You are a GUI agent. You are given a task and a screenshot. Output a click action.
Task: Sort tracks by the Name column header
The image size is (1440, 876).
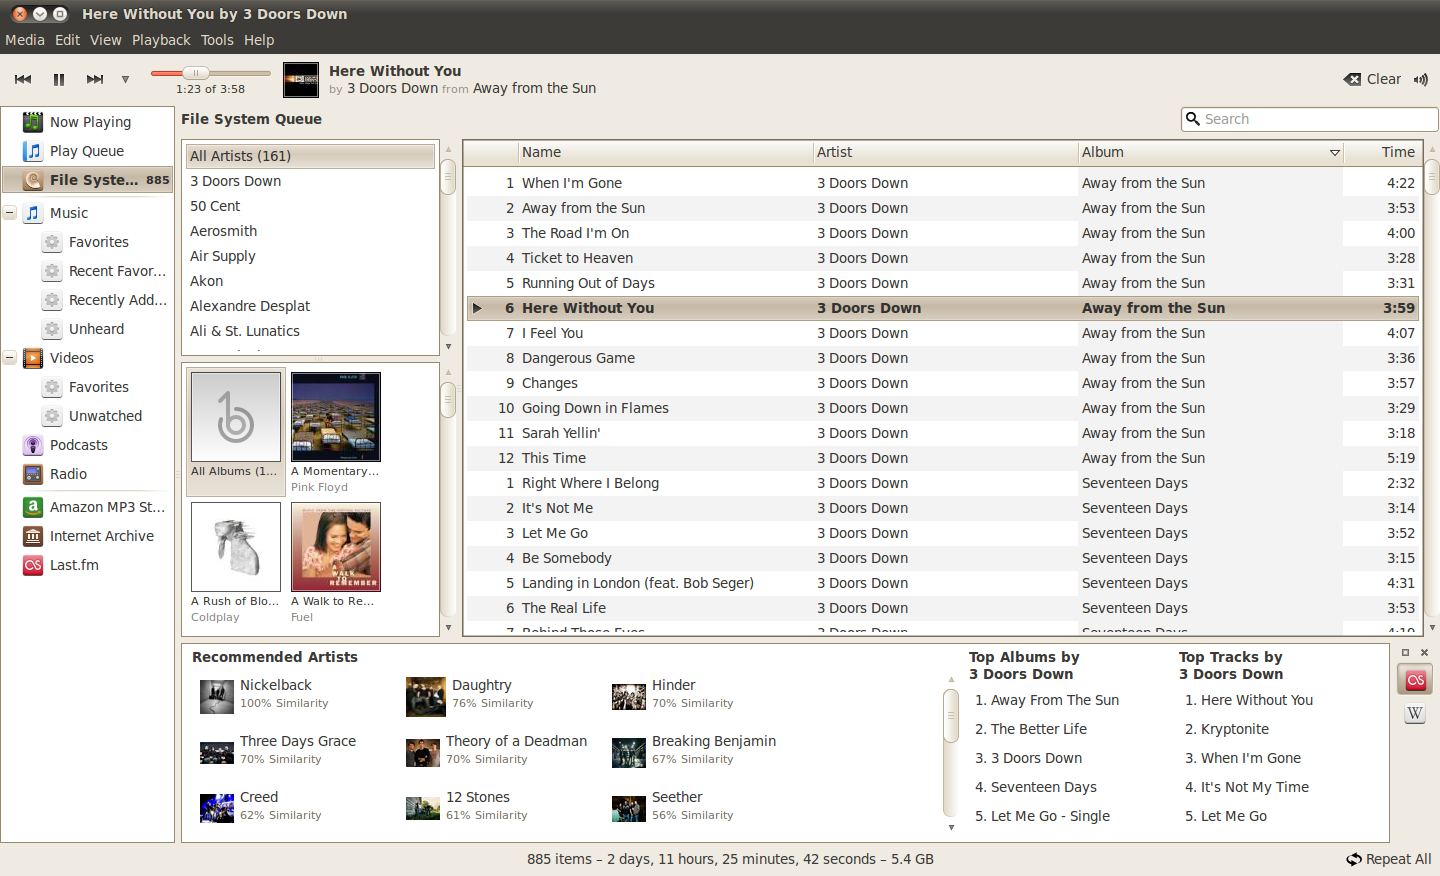point(664,152)
